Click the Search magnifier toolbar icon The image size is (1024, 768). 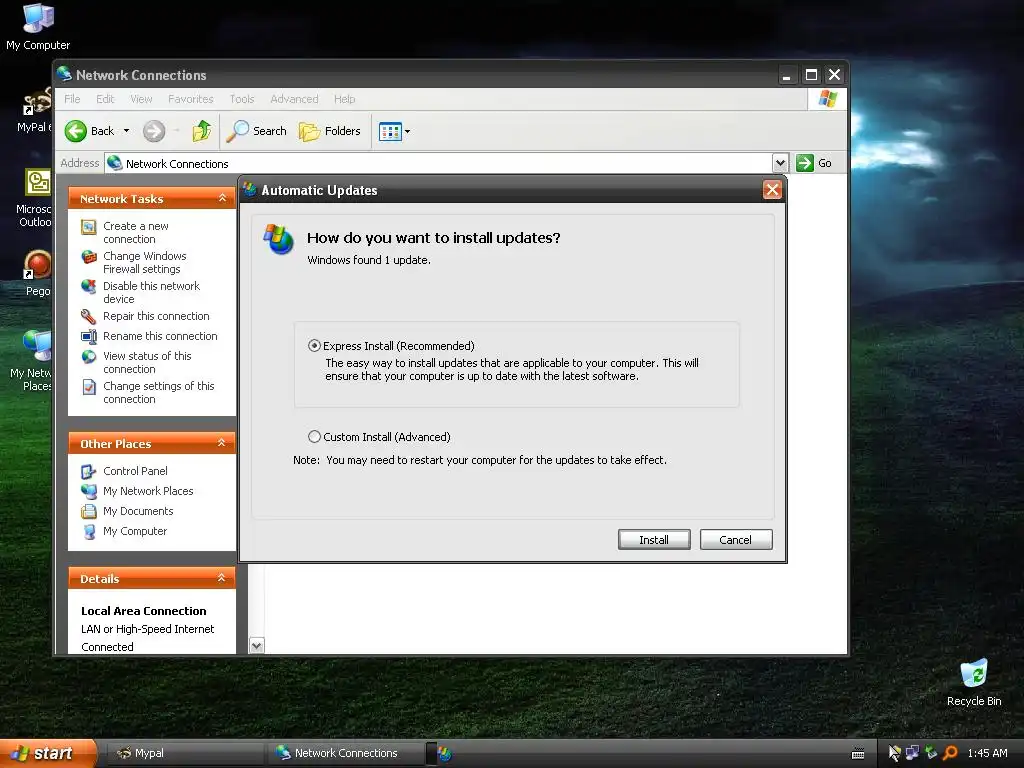238,131
